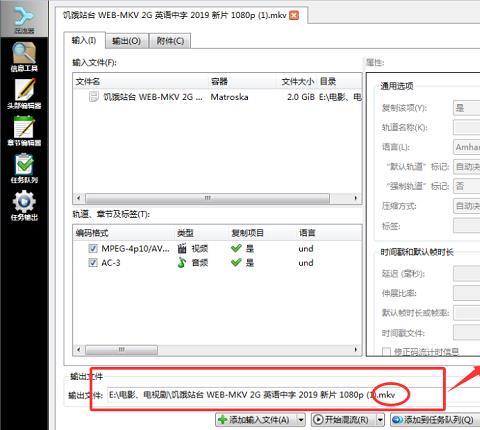Click the 轨道名称(K) input field
This screenshot has height=430, width=480.
(467, 127)
